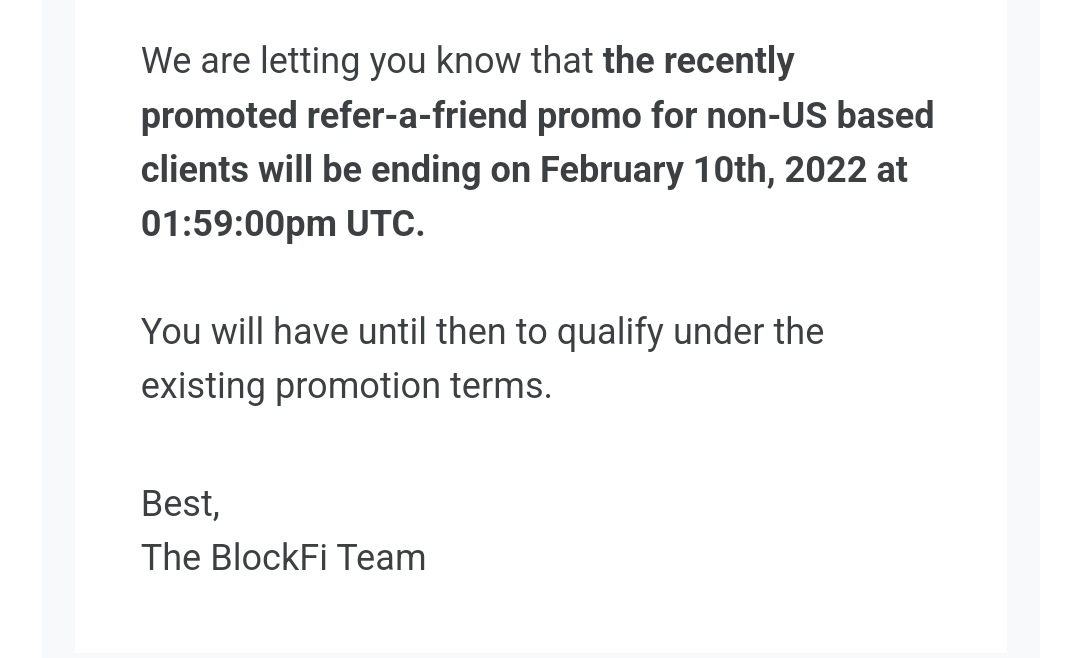Screen dimensions: 1080x658
Task: Click the year "2022"
Action: tap(825, 170)
